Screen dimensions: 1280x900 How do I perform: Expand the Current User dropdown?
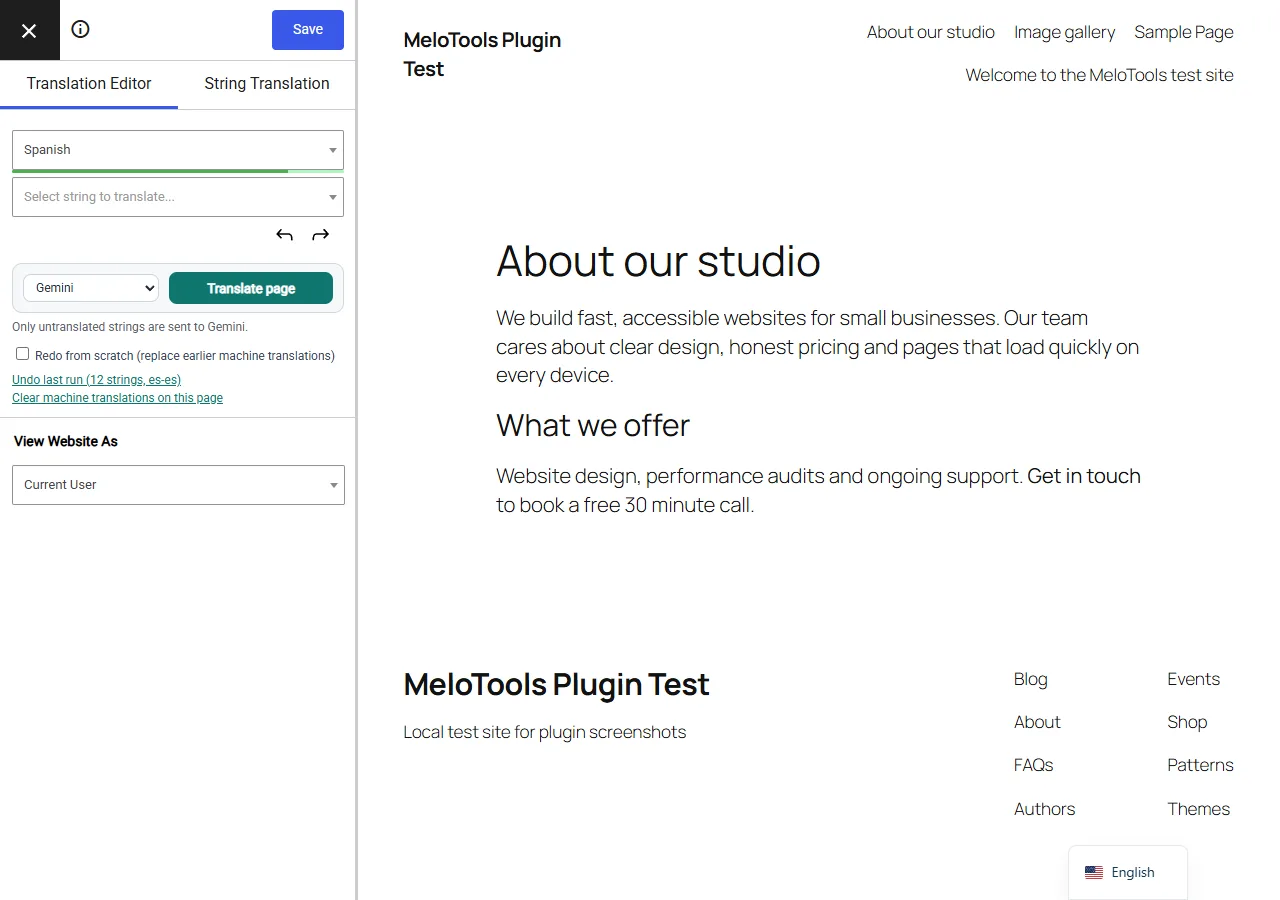click(x=178, y=485)
